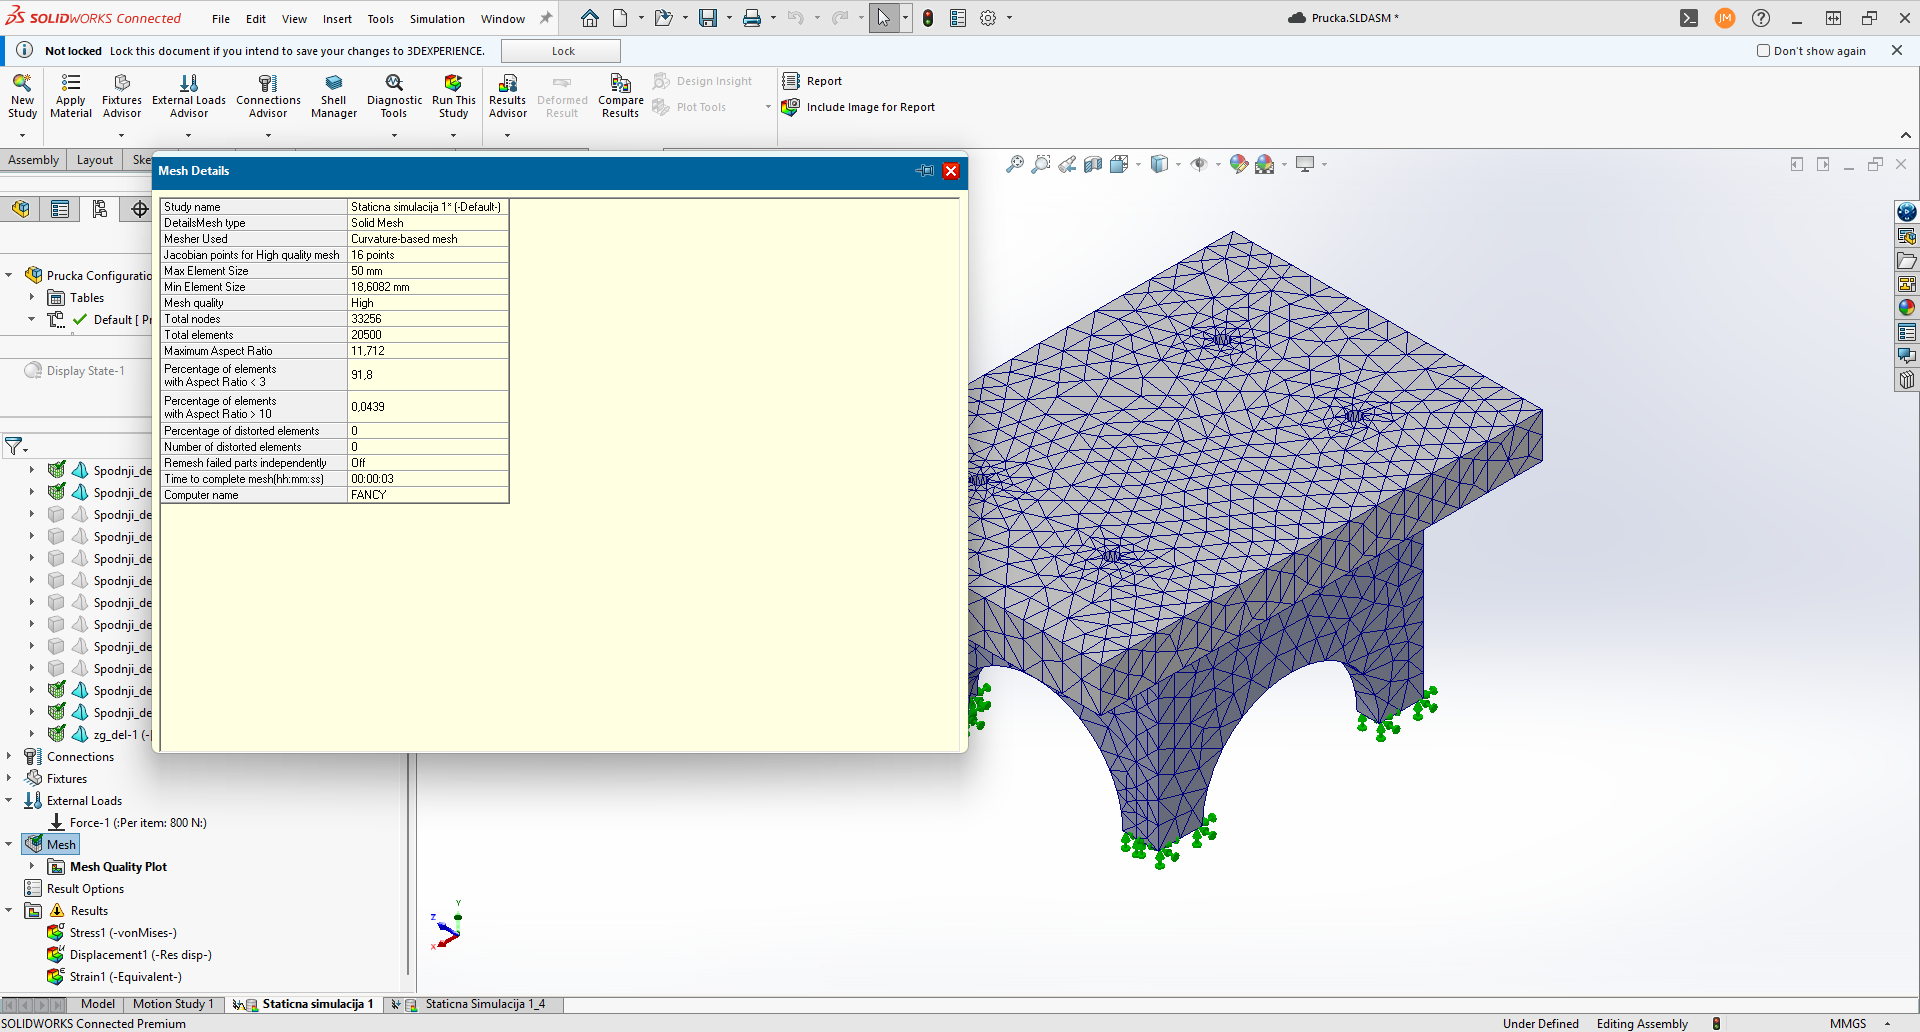Pin the Mesh Details dialog
Viewport: 1920px width, 1032px height.
click(924, 171)
